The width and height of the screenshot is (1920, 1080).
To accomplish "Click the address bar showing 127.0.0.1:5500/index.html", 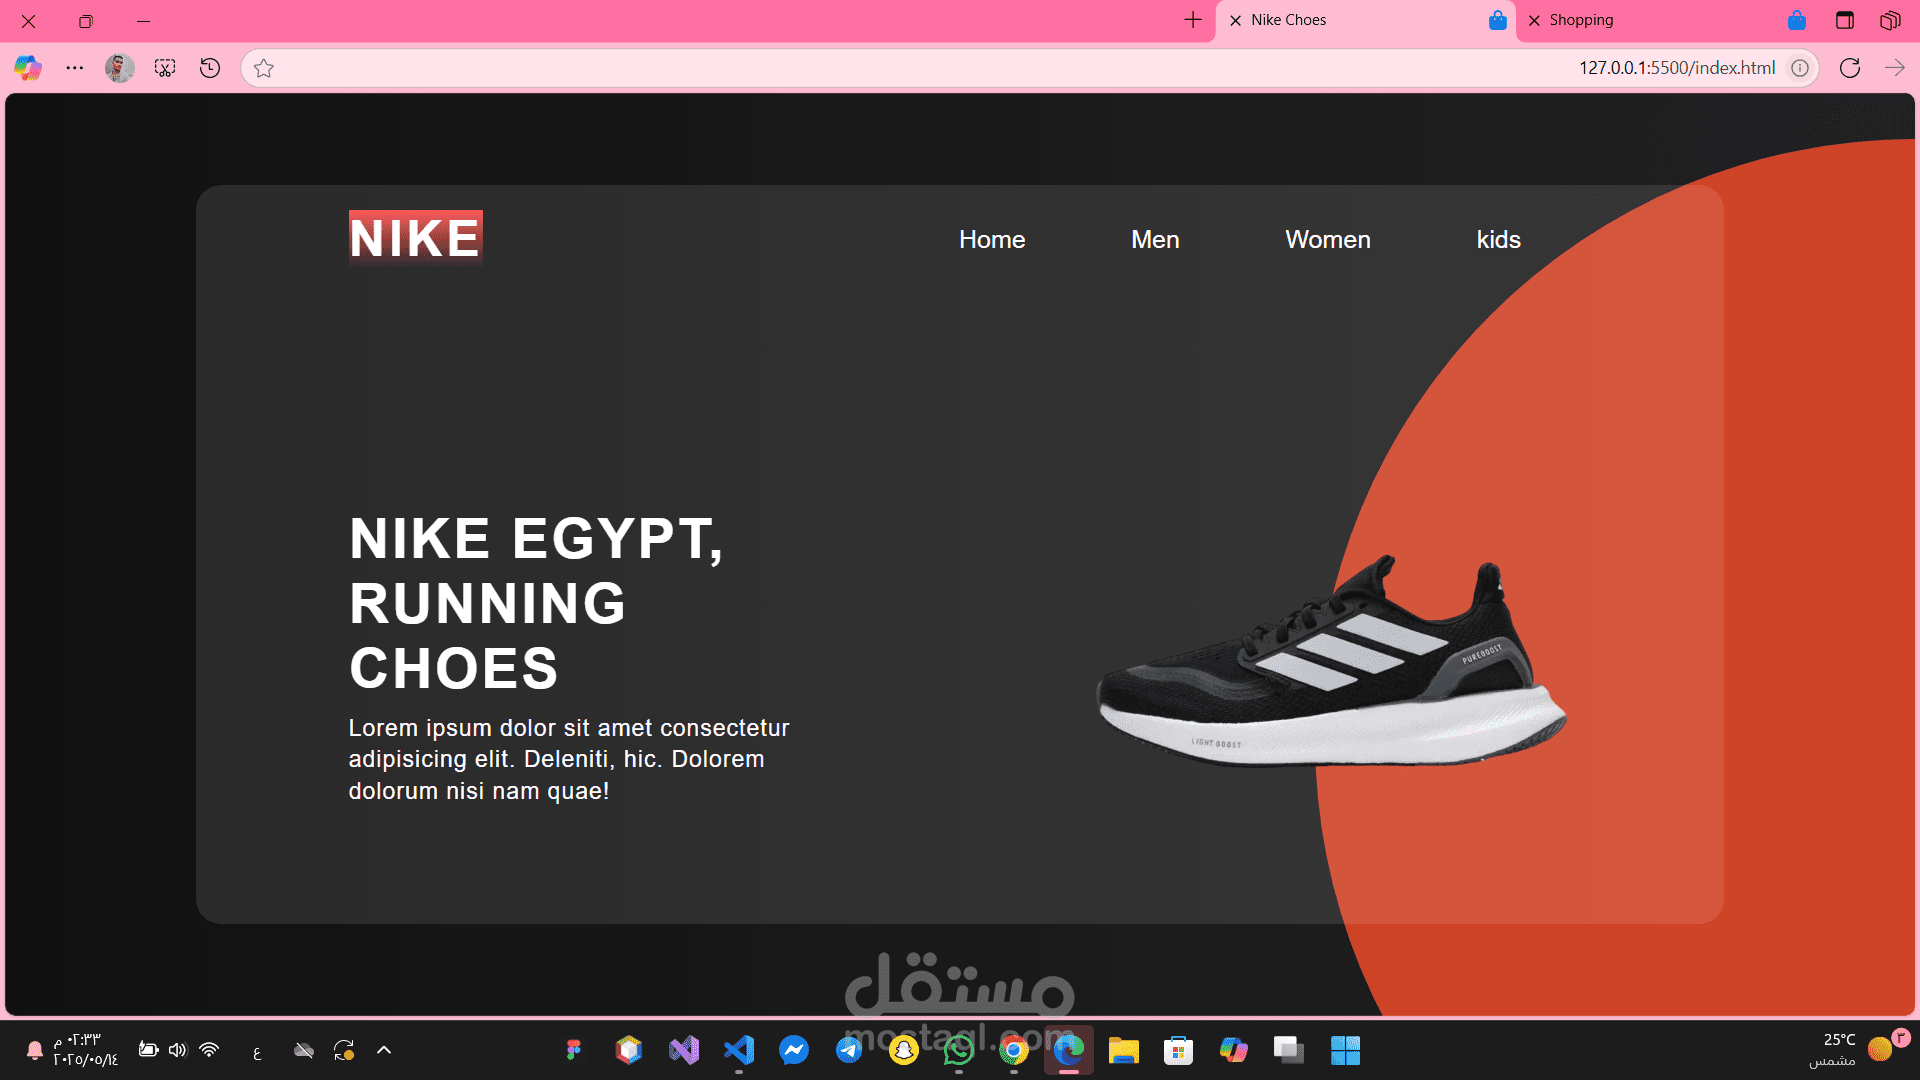I will 1030,68.
